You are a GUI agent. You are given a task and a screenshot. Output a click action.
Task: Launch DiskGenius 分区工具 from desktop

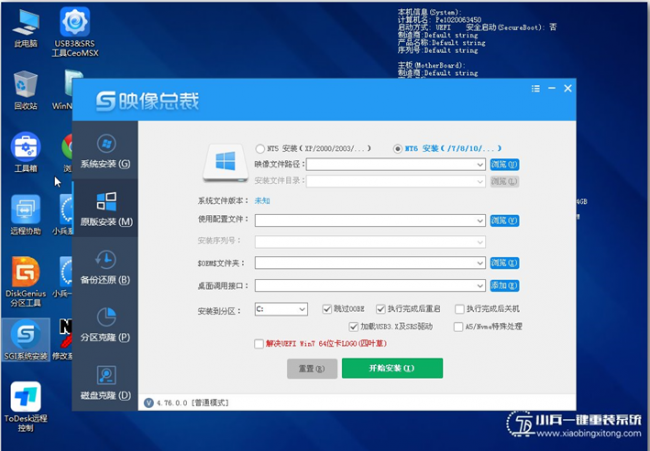[x=26, y=282]
